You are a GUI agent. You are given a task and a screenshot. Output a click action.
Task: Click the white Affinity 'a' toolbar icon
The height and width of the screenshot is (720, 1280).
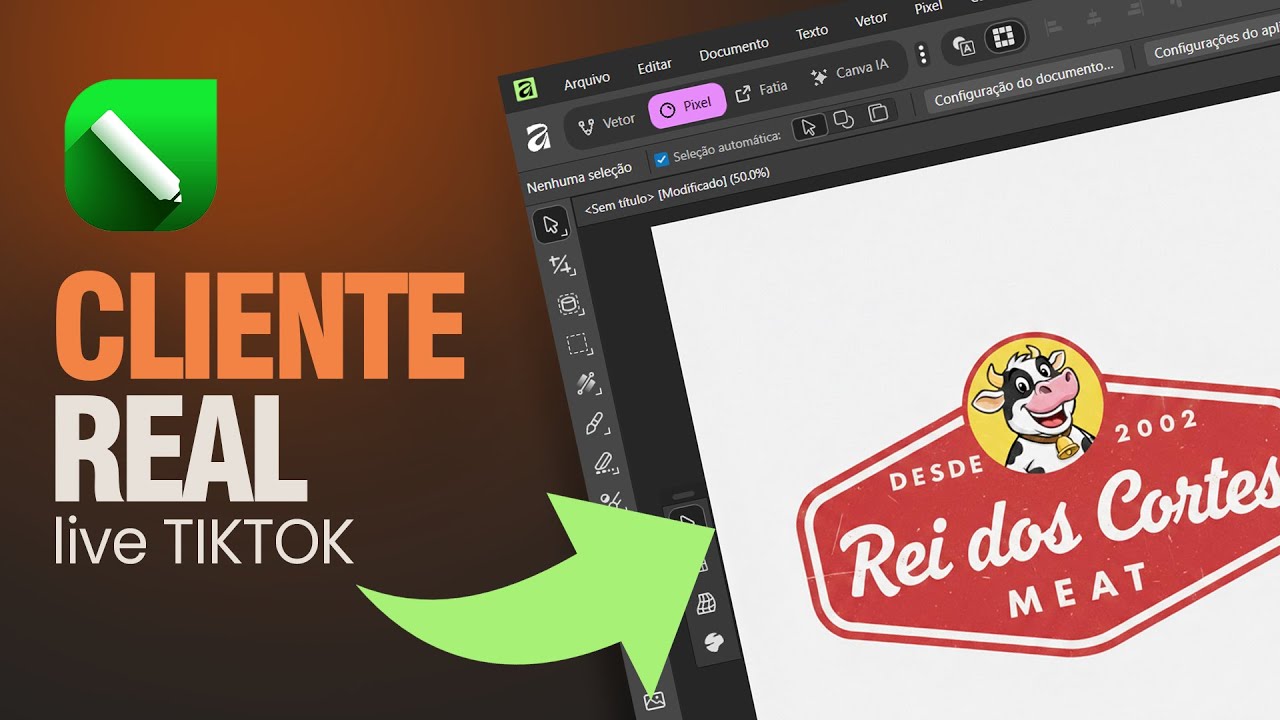point(538,137)
